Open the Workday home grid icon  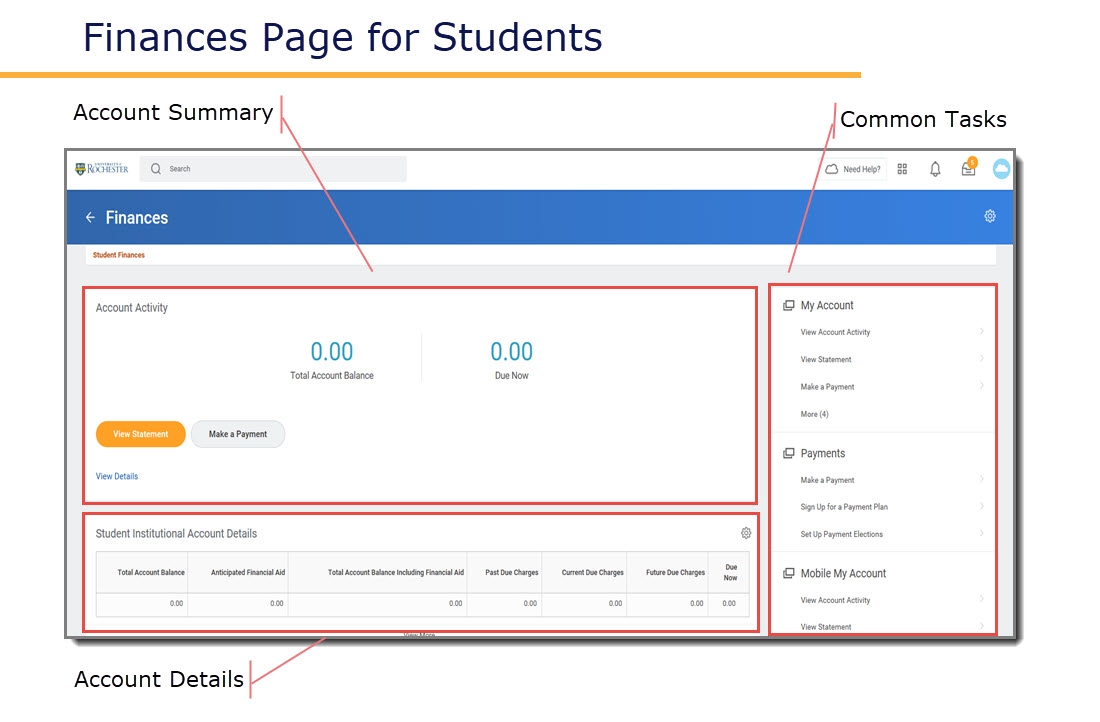(x=902, y=169)
